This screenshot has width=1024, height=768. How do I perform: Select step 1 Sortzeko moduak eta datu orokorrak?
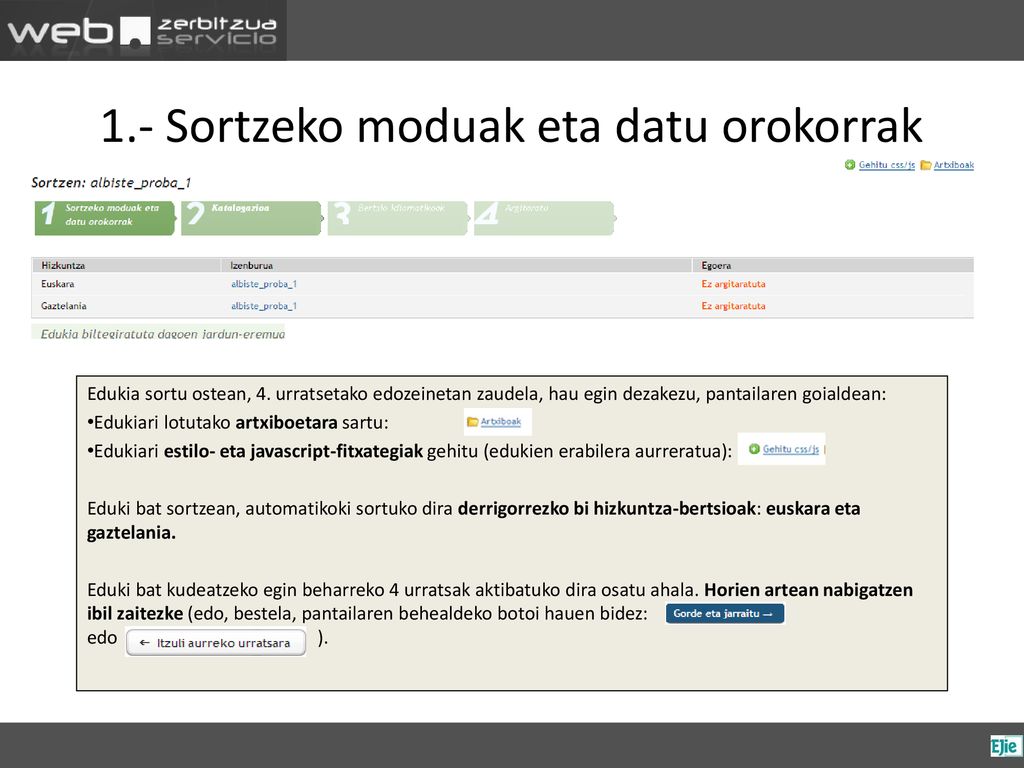click(104, 217)
